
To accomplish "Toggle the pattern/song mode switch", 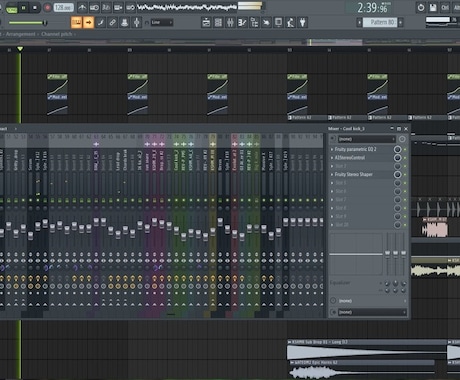I will click(11, 8).
